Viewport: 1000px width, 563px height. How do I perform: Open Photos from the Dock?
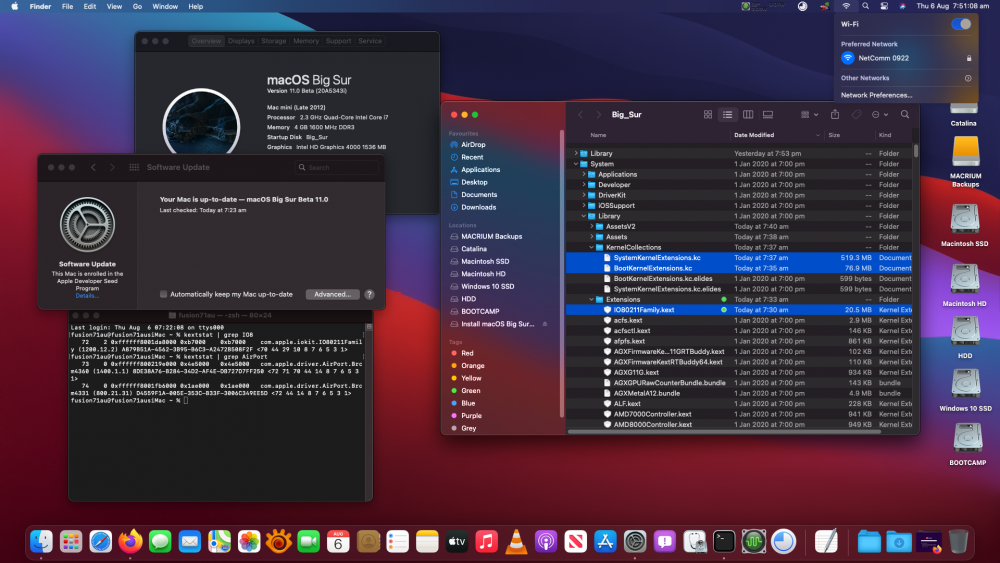[x=249, y=541]
